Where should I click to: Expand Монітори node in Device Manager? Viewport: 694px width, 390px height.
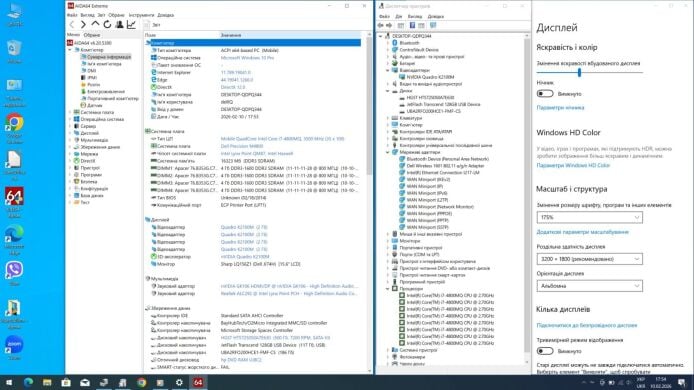tap(388, 241)
